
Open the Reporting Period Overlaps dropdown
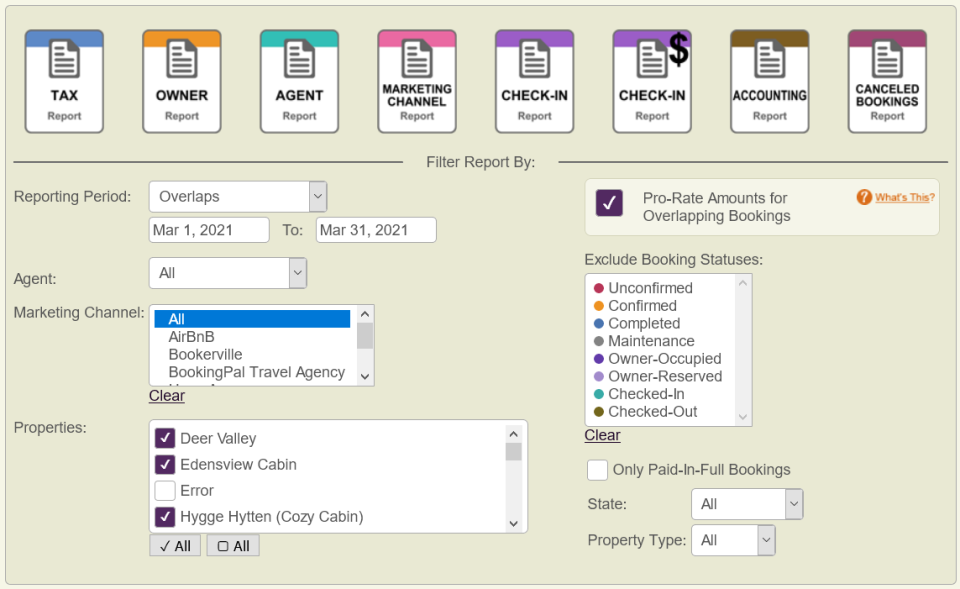coord(238,197)
